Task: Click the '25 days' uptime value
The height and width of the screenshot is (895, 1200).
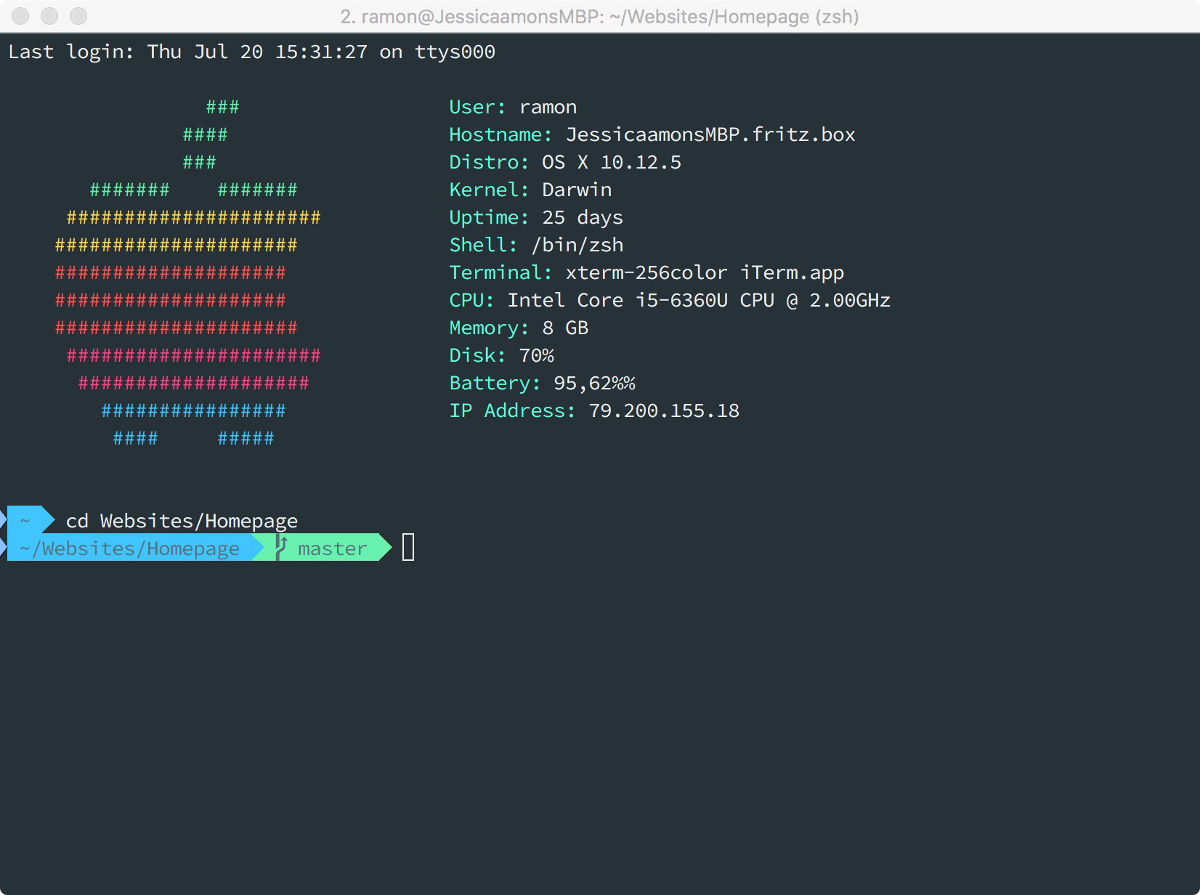Action: coord(582,218)
